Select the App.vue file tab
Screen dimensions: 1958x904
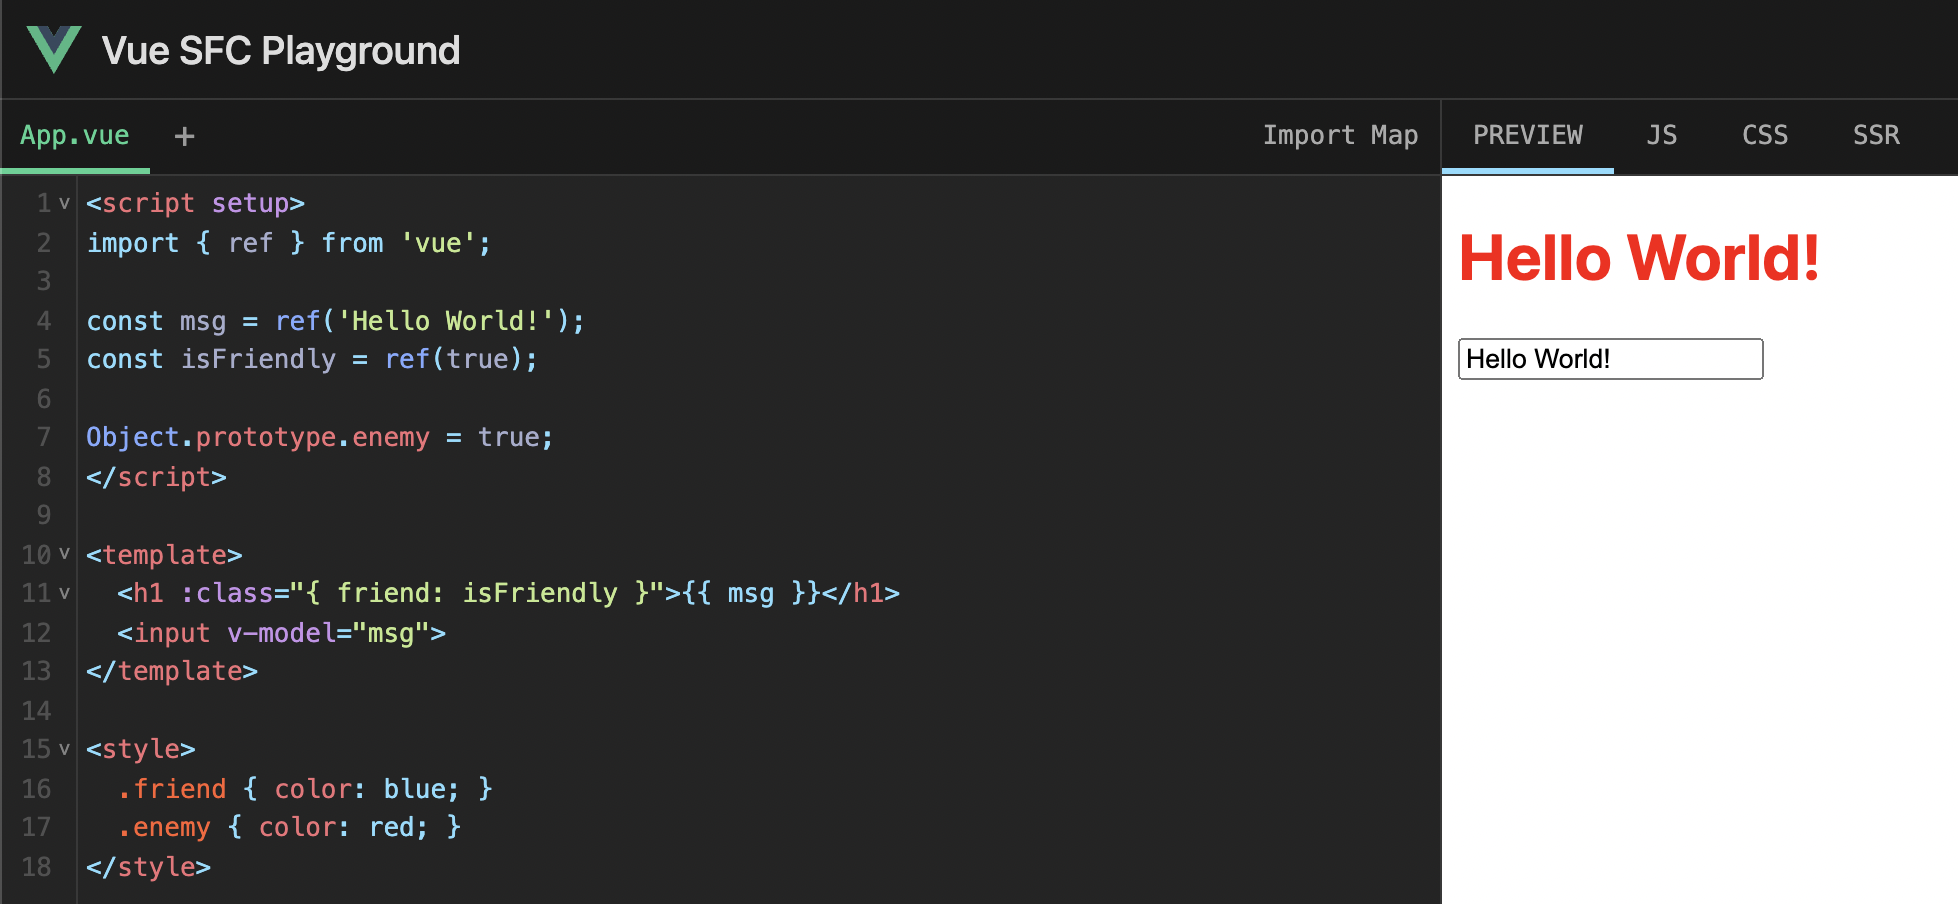pos(75,135)
